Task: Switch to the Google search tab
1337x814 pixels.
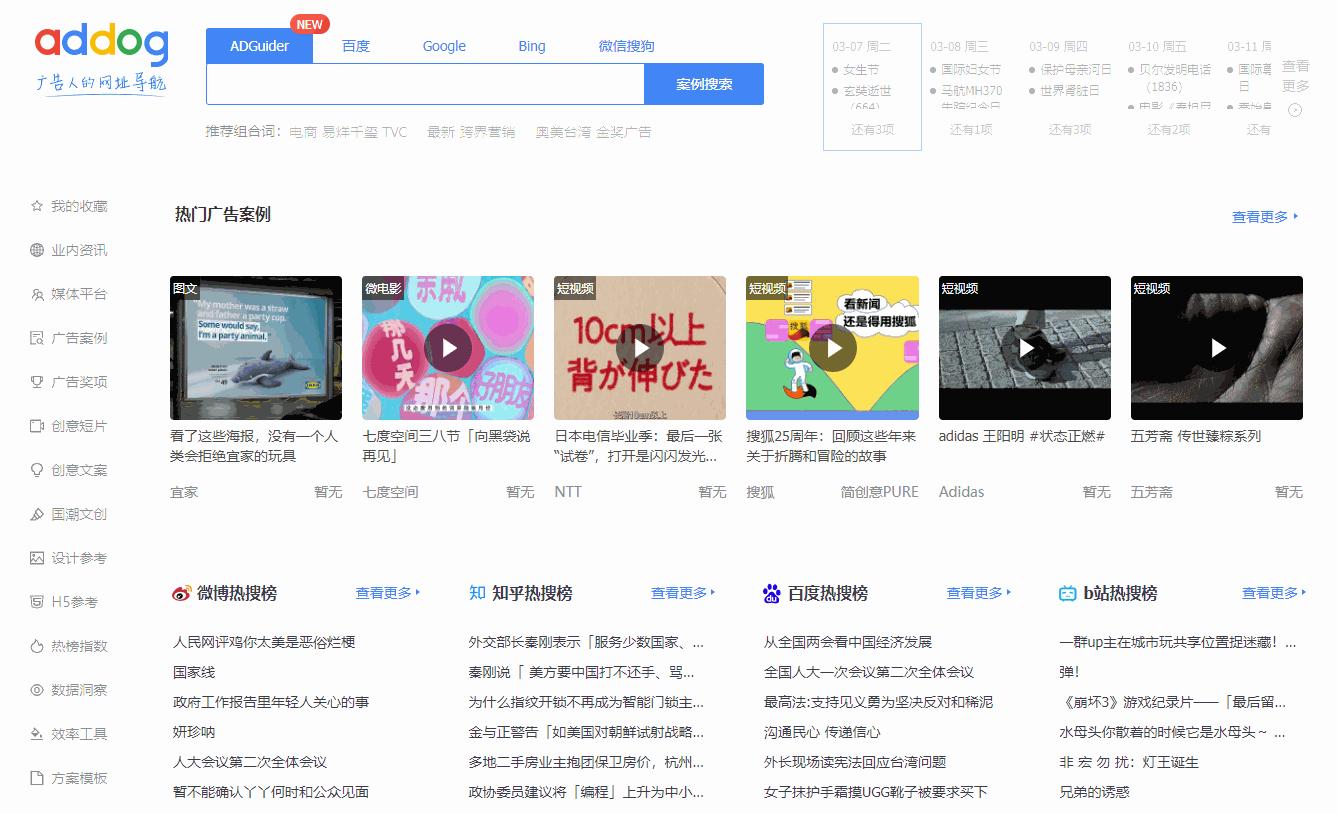Action: 443,45
